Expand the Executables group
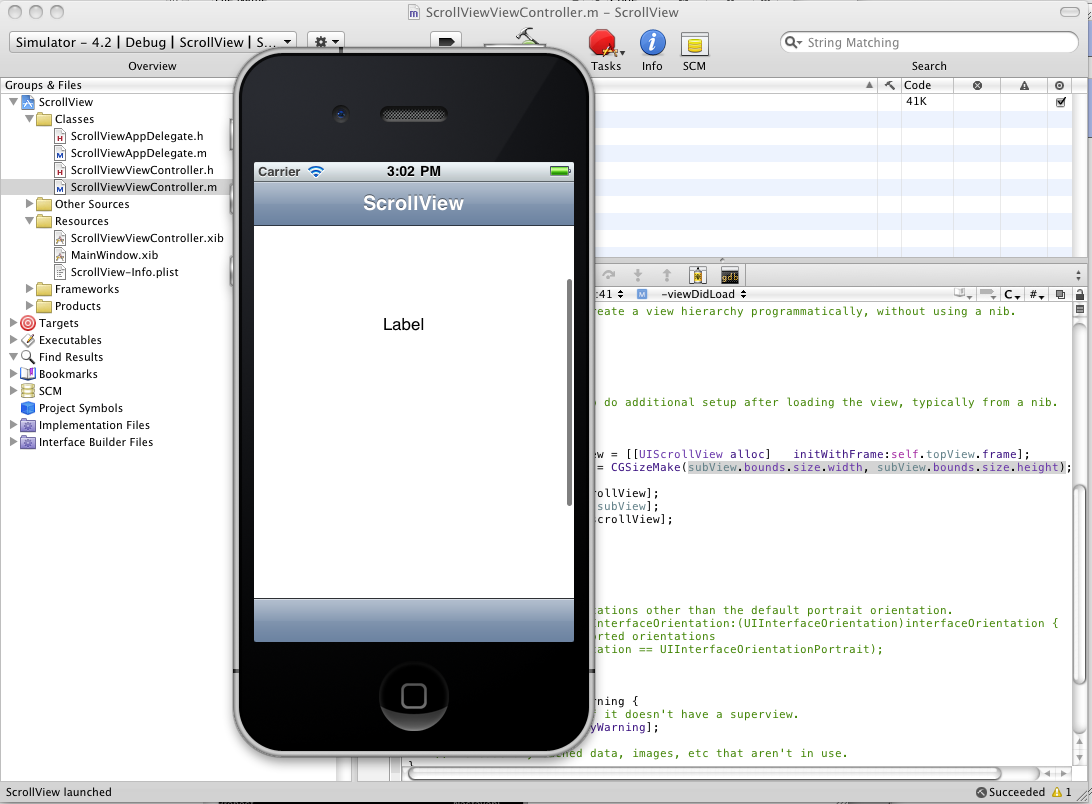This screenshot has height=804, width=1092. [13, 340]
